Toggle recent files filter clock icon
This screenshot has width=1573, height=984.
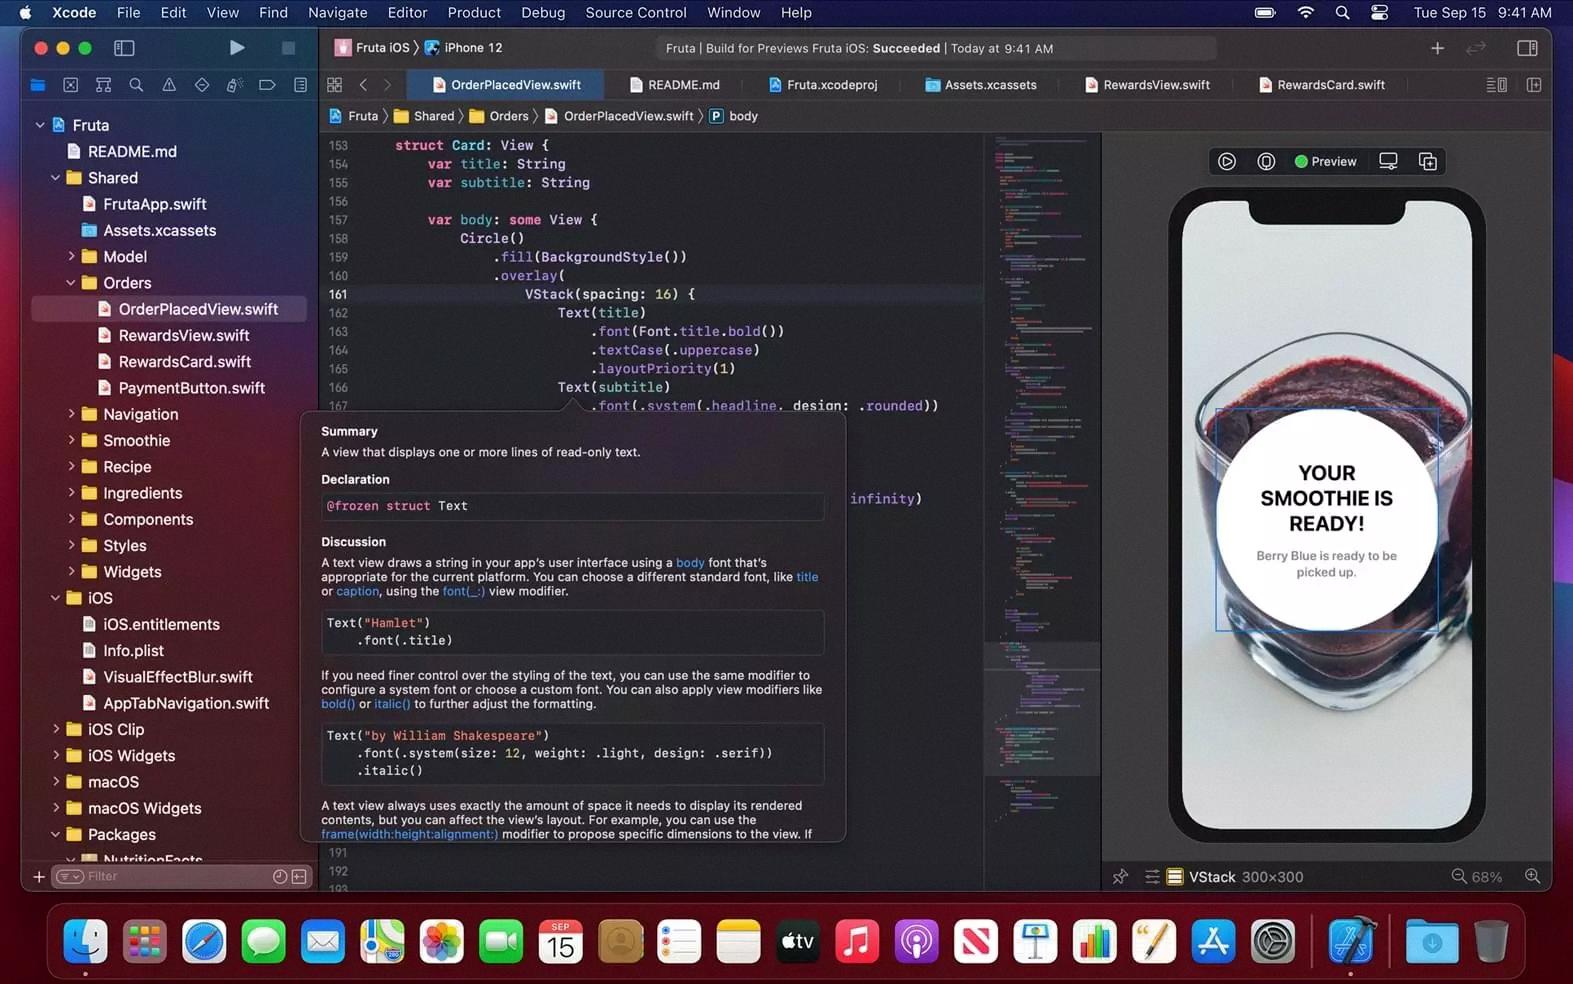[x=280, y=877]
